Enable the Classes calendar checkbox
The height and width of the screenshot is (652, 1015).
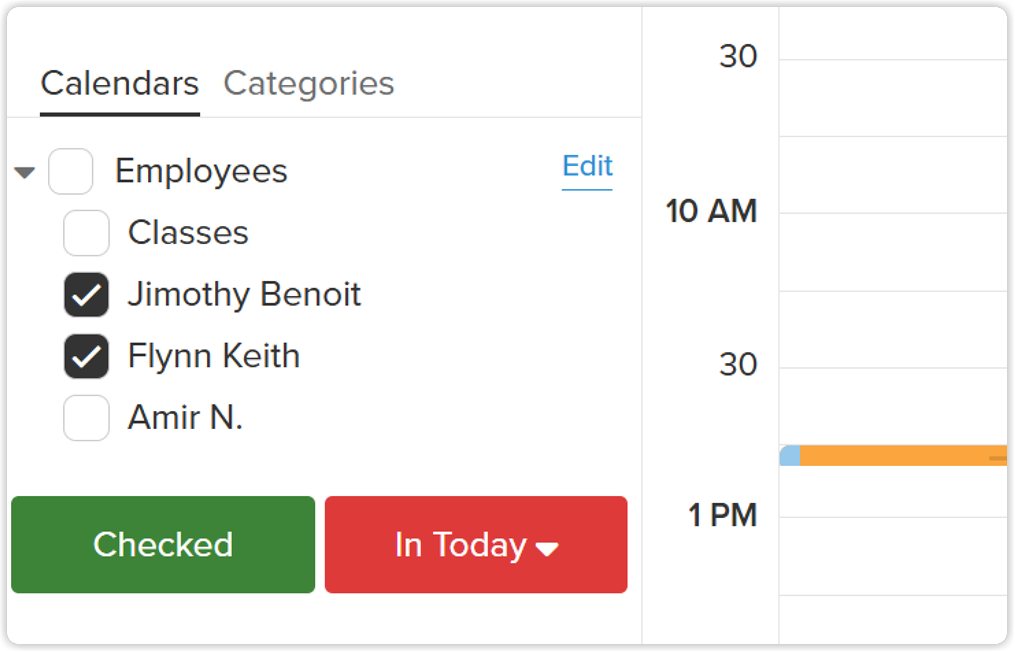point(86,234)
